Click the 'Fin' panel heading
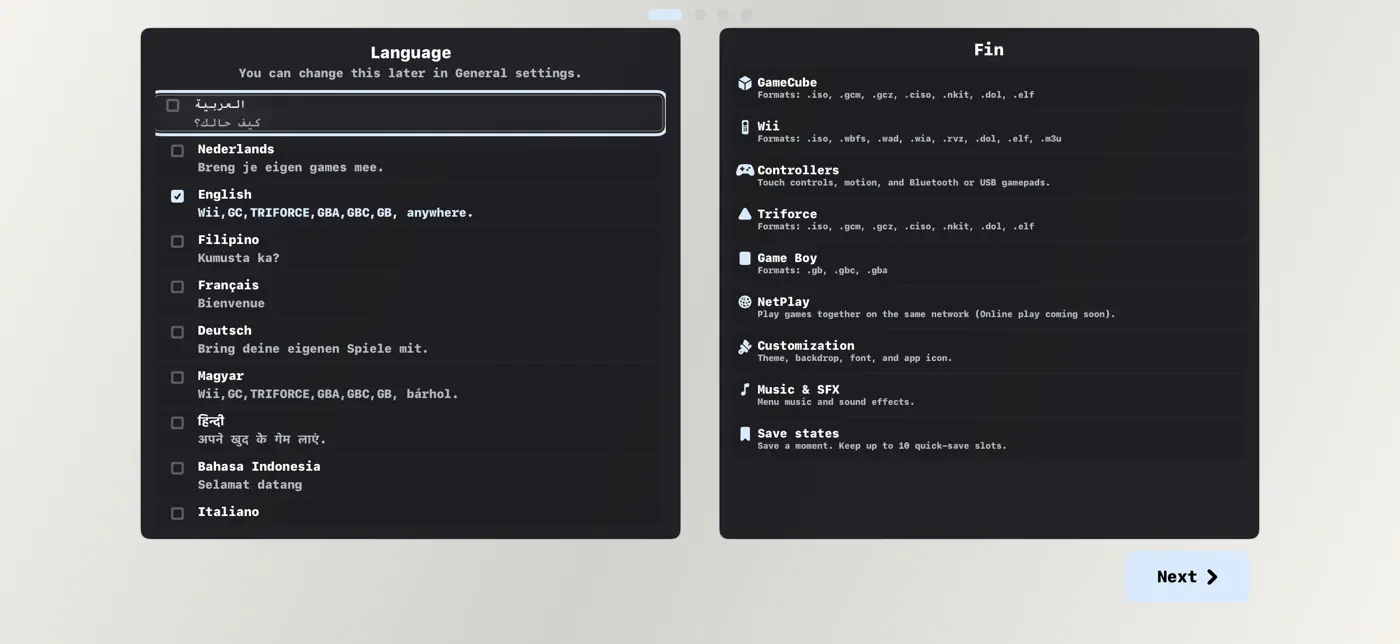This screenshot has height=644, width=1400. tap(988, 49)
